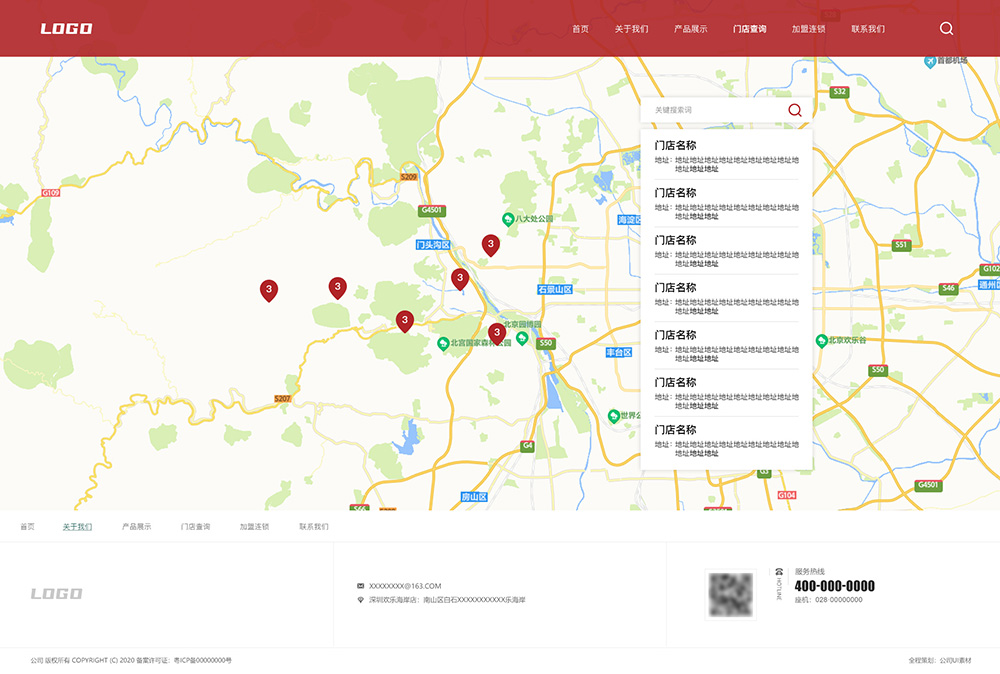Select the red marker next to 北京园博园

[x=497, y=333]
